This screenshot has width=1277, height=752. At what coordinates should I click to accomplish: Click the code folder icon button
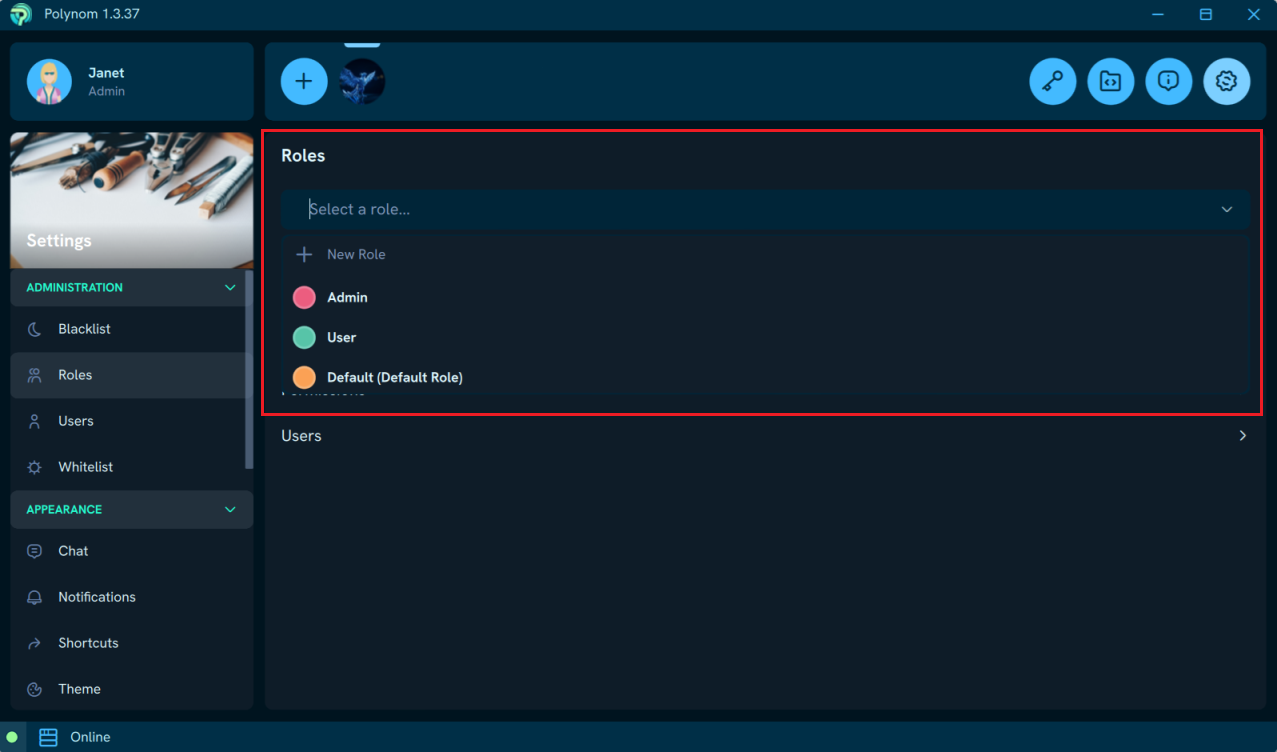coord(1110,81)
